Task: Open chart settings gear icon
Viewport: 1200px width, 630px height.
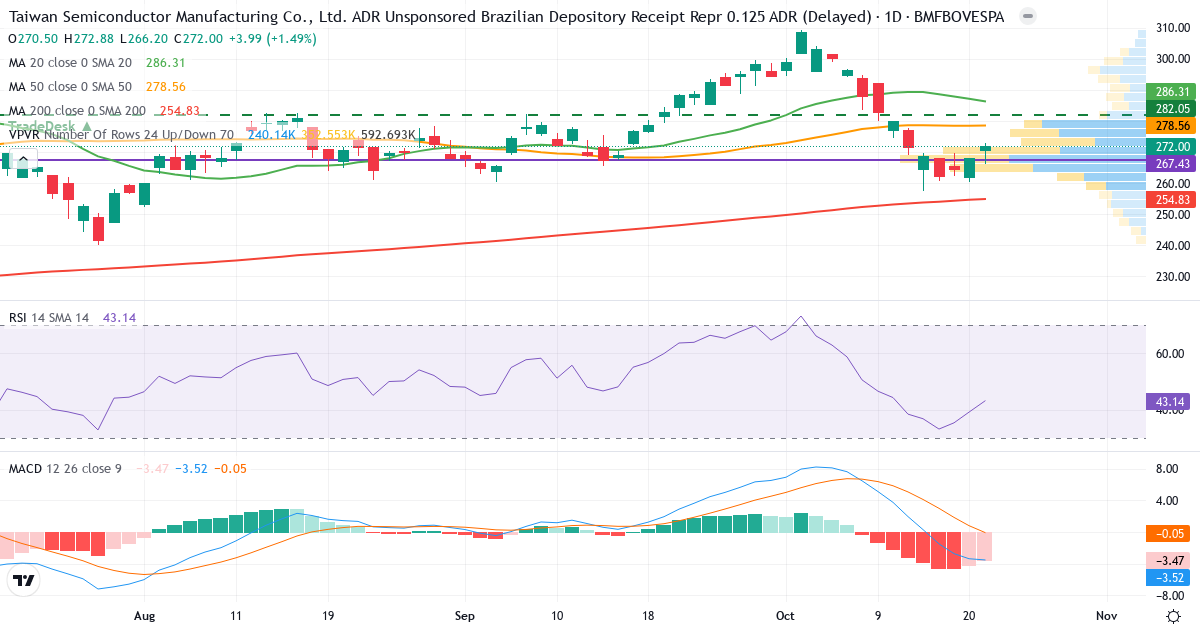Action: tap(1172, 615)
